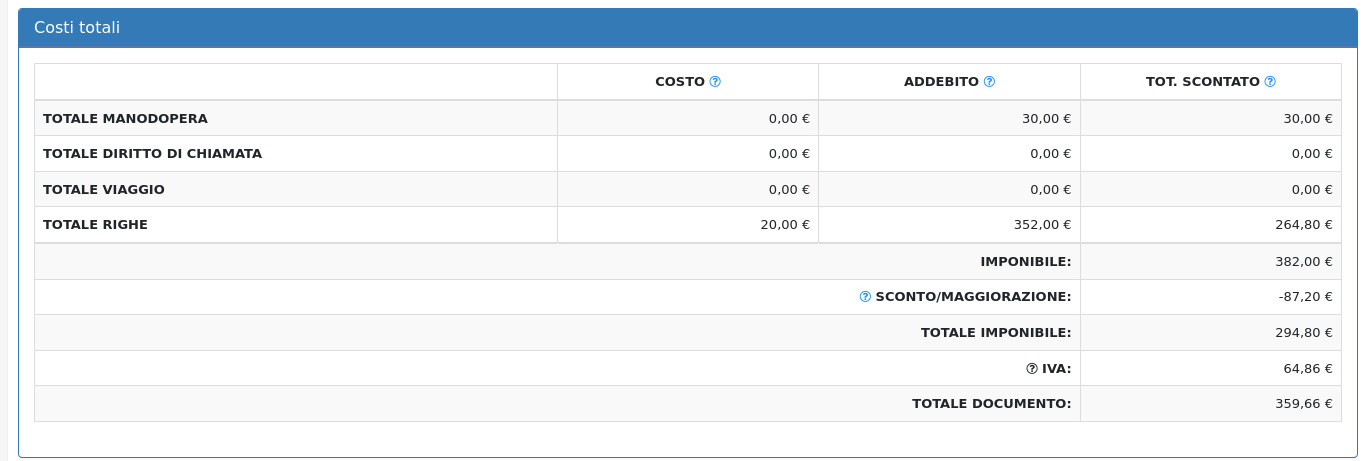The image size is (1365, 461).
Task: Click the question mark icon beside IVA
Action: [x=1032, y=368]
